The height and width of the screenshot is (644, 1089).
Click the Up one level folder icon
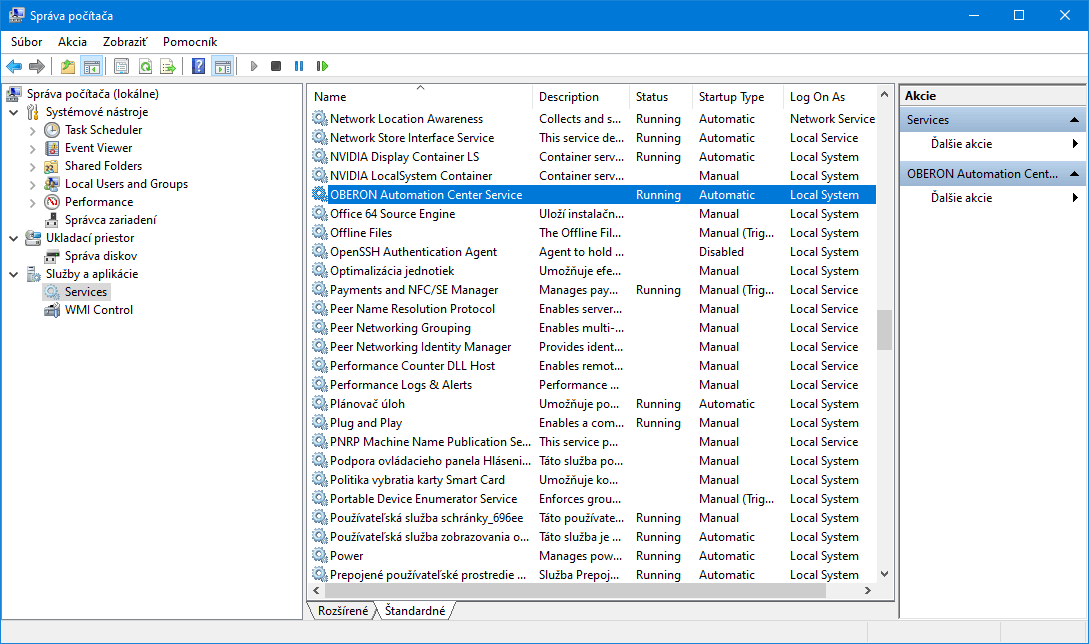pyautogui.click(x=67, y=66)
